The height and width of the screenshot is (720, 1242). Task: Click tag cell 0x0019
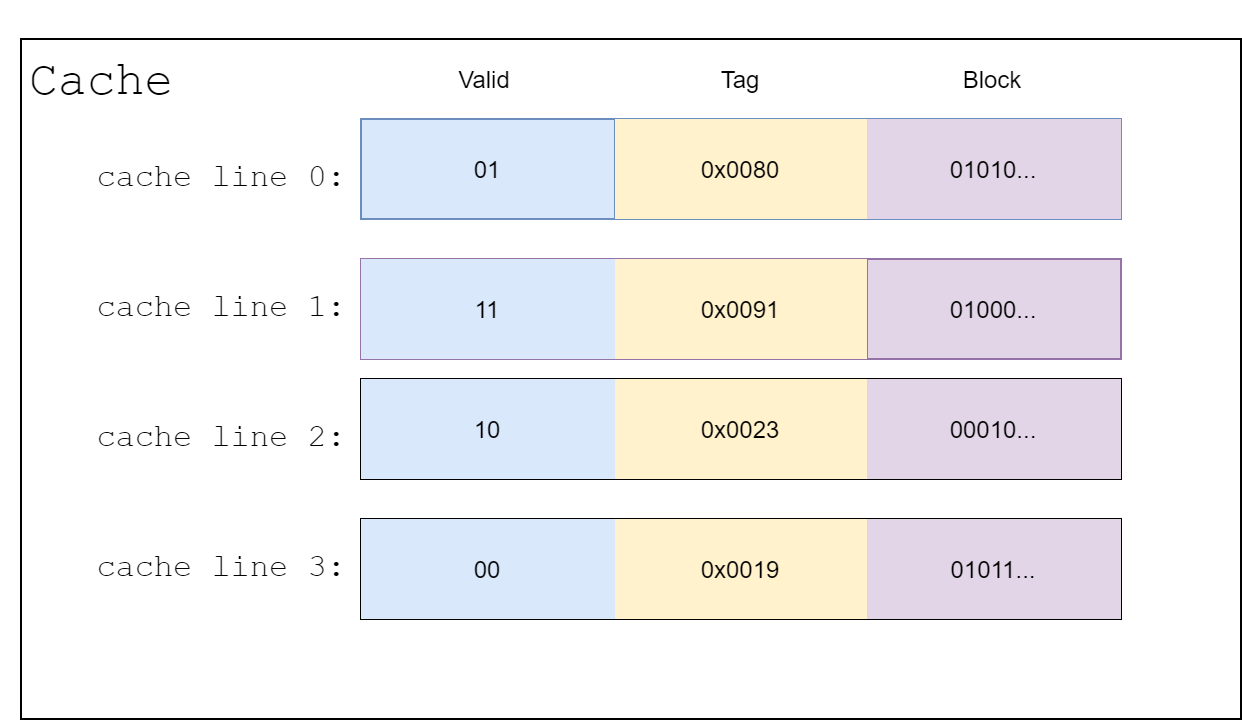coord(741,569)
